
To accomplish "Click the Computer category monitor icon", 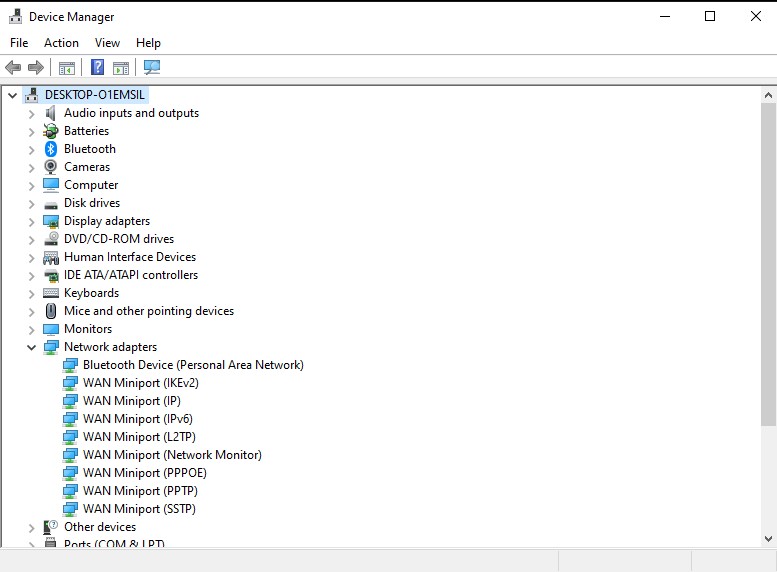I will click(x=51, y=185).
